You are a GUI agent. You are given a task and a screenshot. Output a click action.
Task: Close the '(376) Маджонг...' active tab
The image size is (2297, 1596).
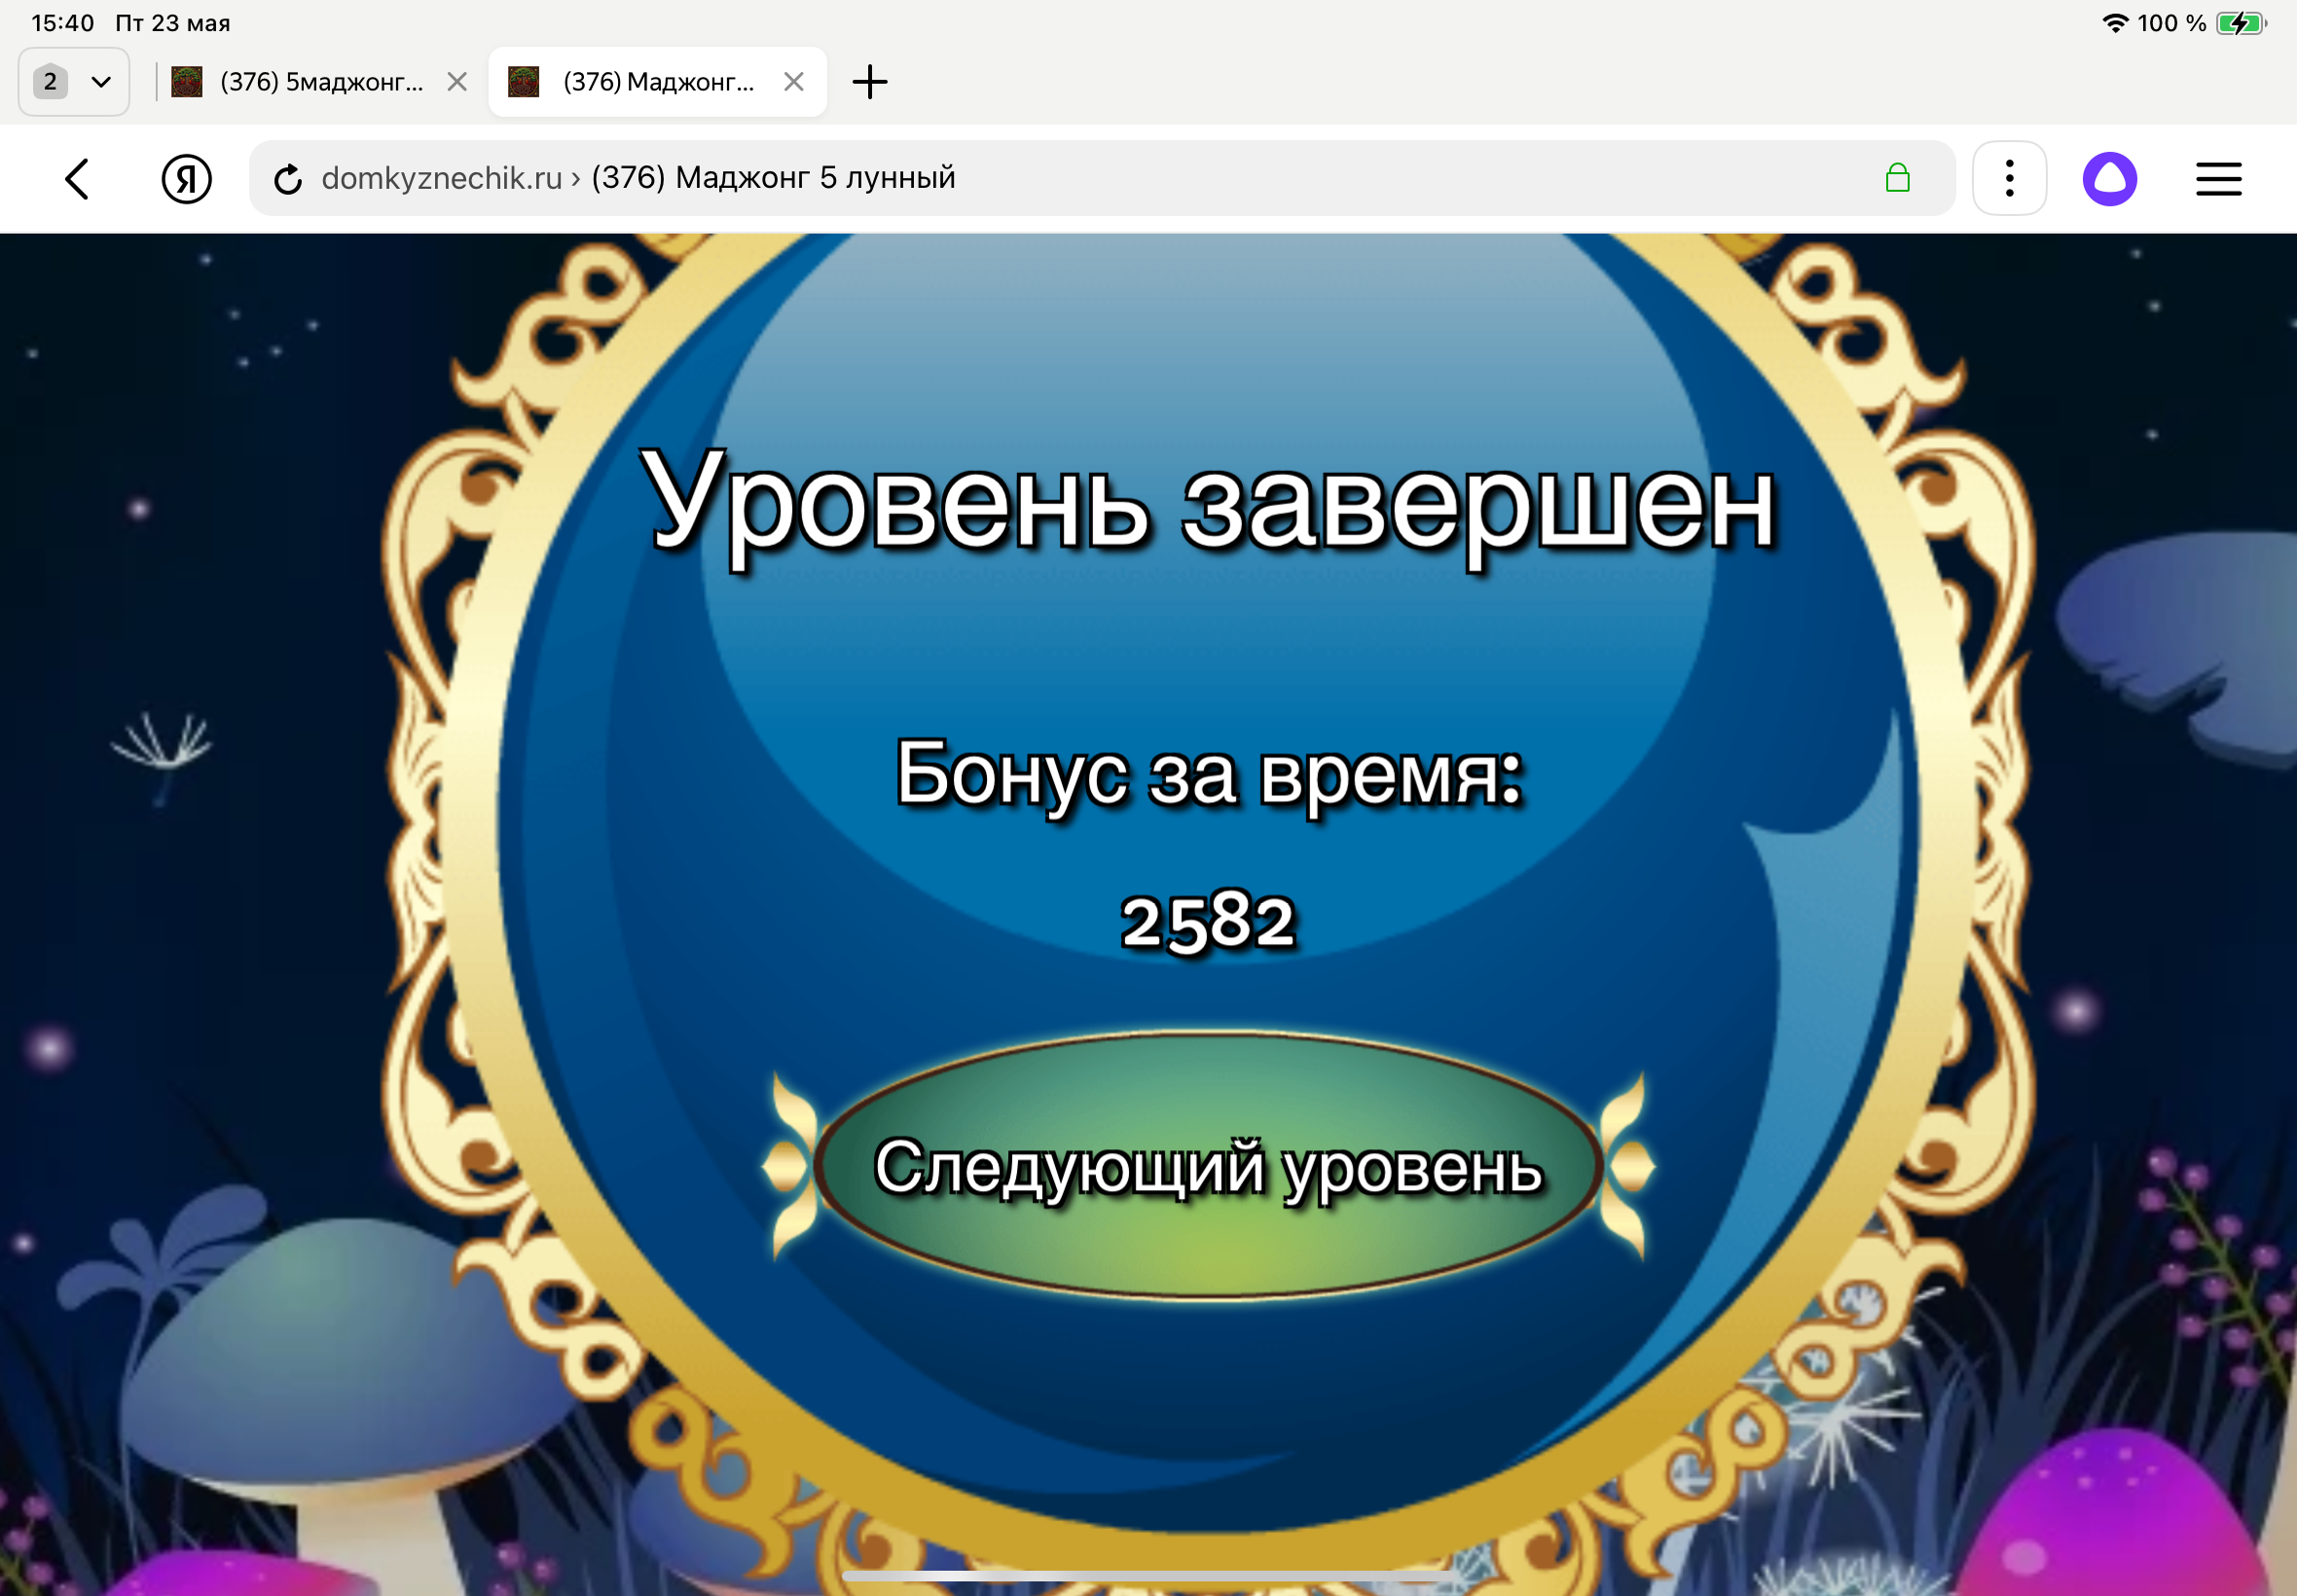(794, 82)
